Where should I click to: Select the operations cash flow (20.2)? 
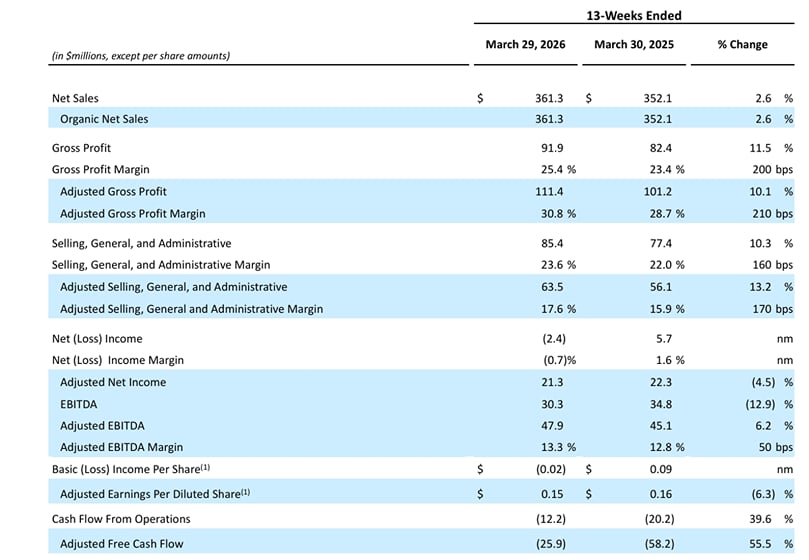(659, 519)
